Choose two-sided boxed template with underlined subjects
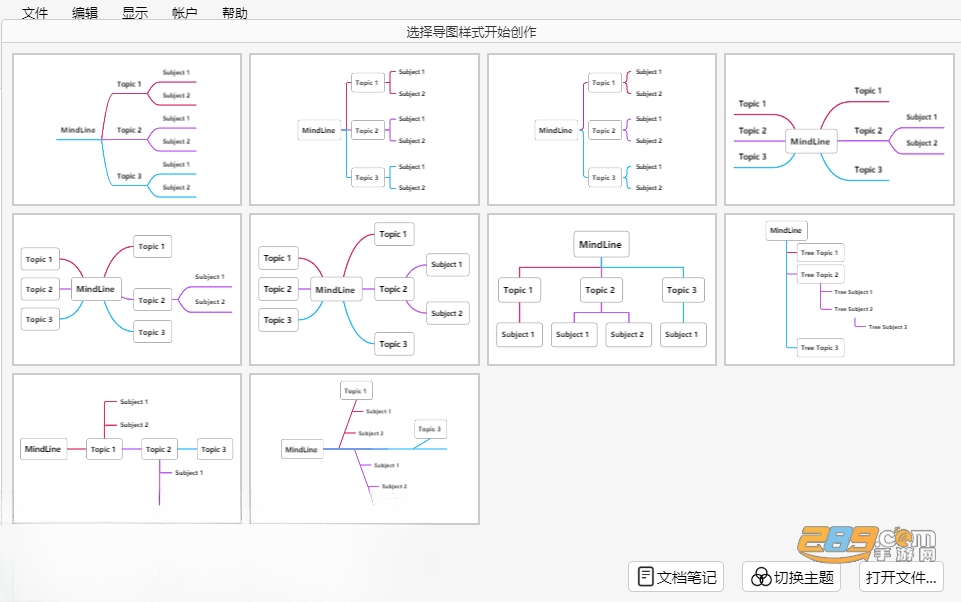 click(x=127, y=289)
